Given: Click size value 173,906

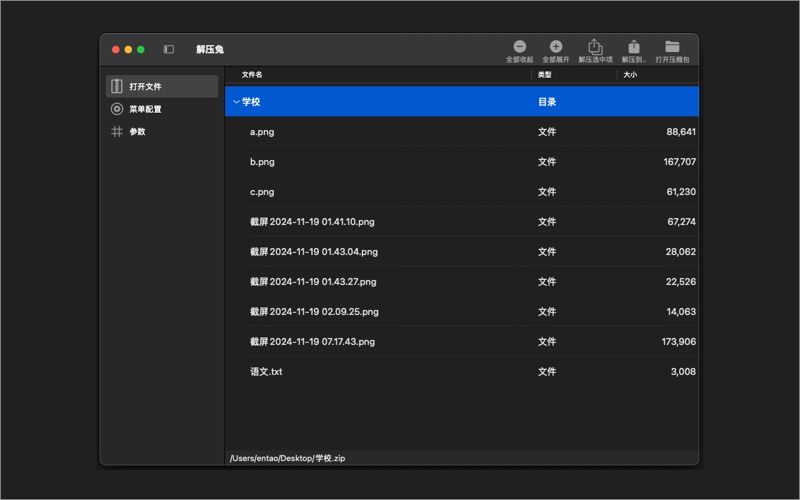Looking at the screenshot, I should [x=679, y=341].
